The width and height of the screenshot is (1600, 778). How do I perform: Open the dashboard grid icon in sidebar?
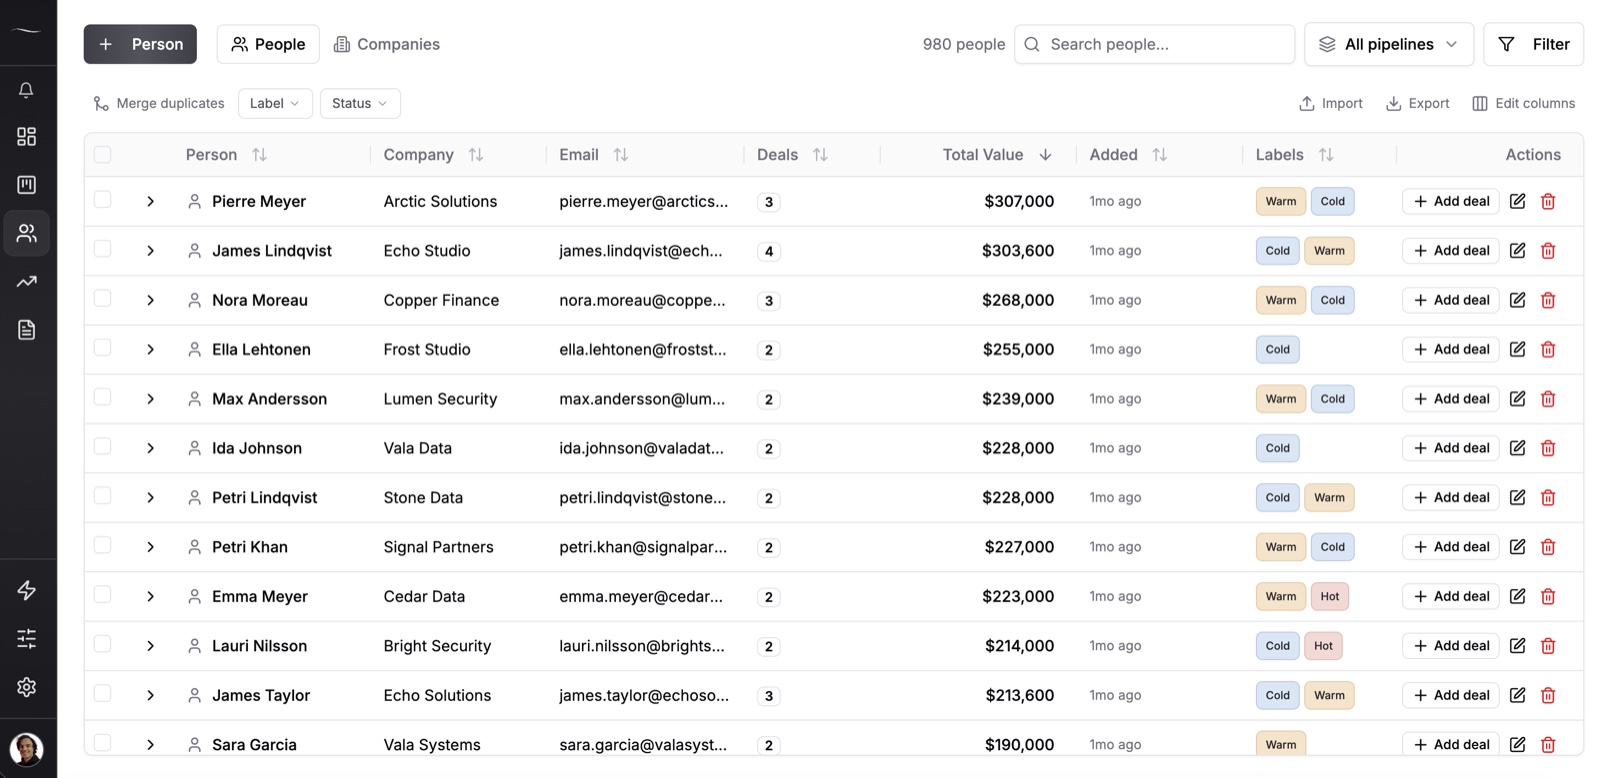pyautogui.click(x=27, y=136)
